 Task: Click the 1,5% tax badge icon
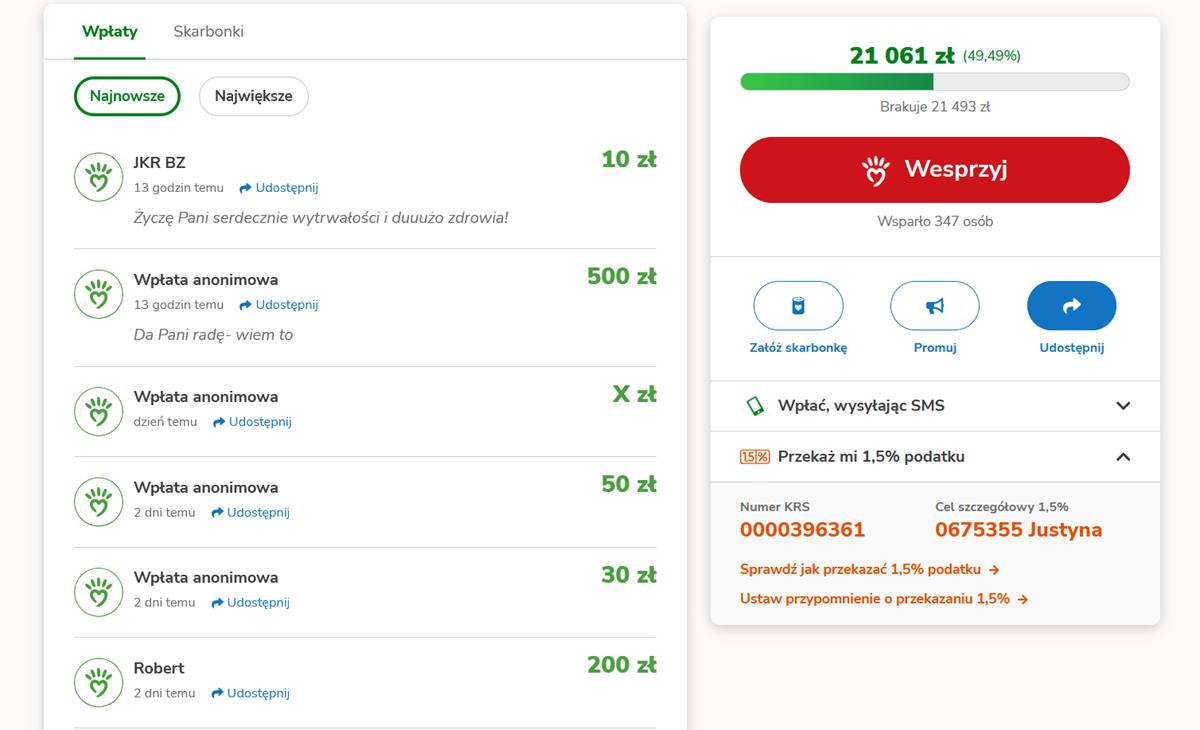pos(754,457)
